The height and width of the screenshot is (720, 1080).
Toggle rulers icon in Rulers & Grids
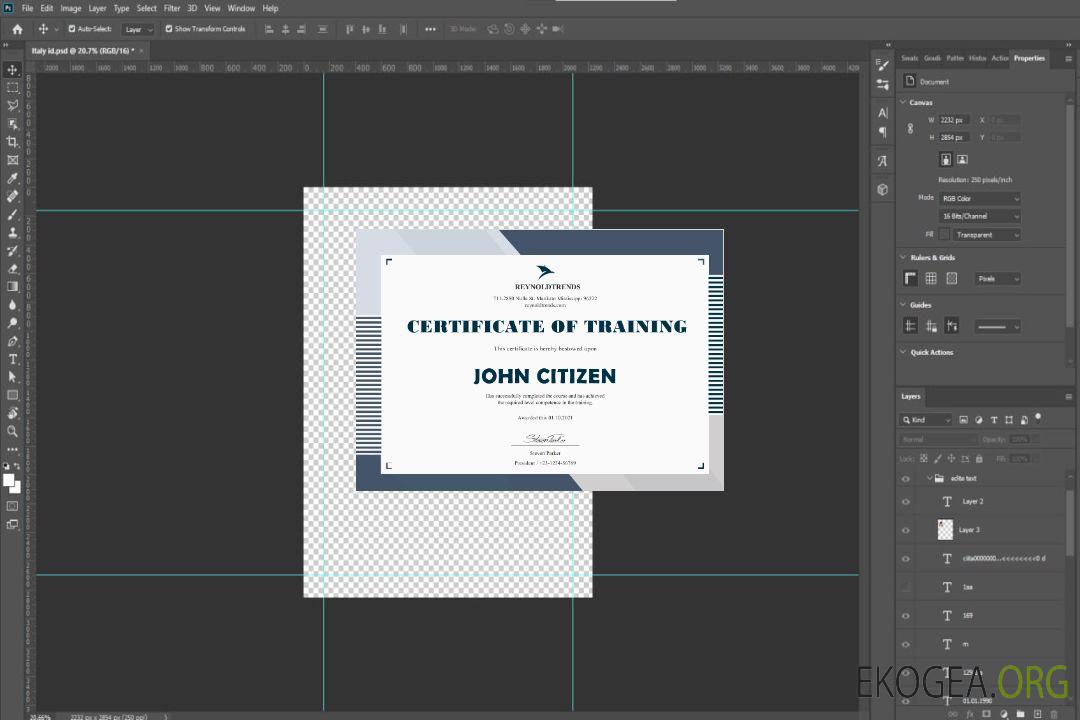pyautogui.click(x=910, y=278)
